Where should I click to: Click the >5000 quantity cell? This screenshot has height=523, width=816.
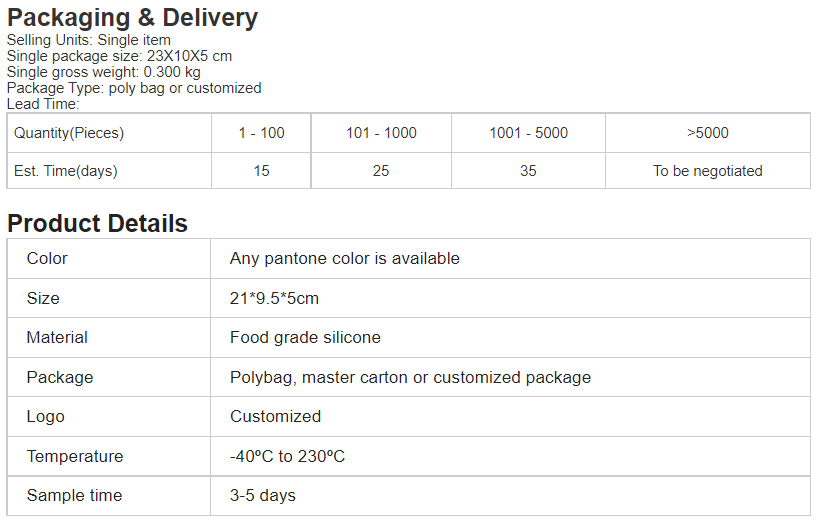(707, 133)
